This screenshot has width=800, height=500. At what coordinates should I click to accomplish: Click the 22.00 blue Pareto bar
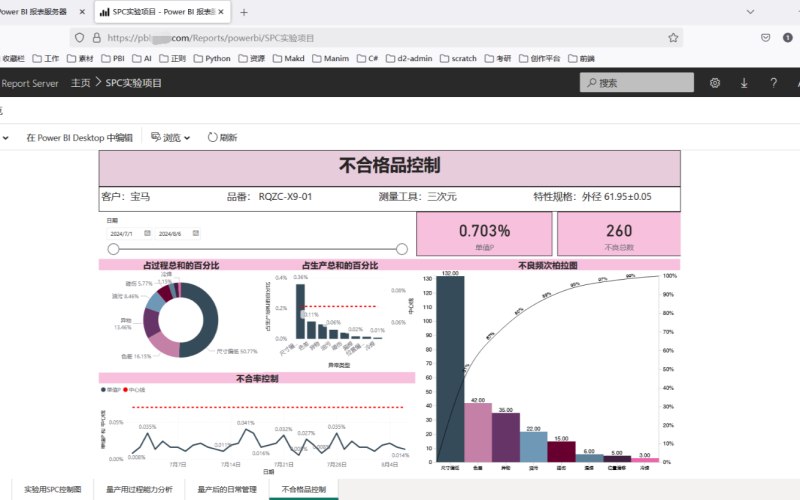(x=534, y=447)
